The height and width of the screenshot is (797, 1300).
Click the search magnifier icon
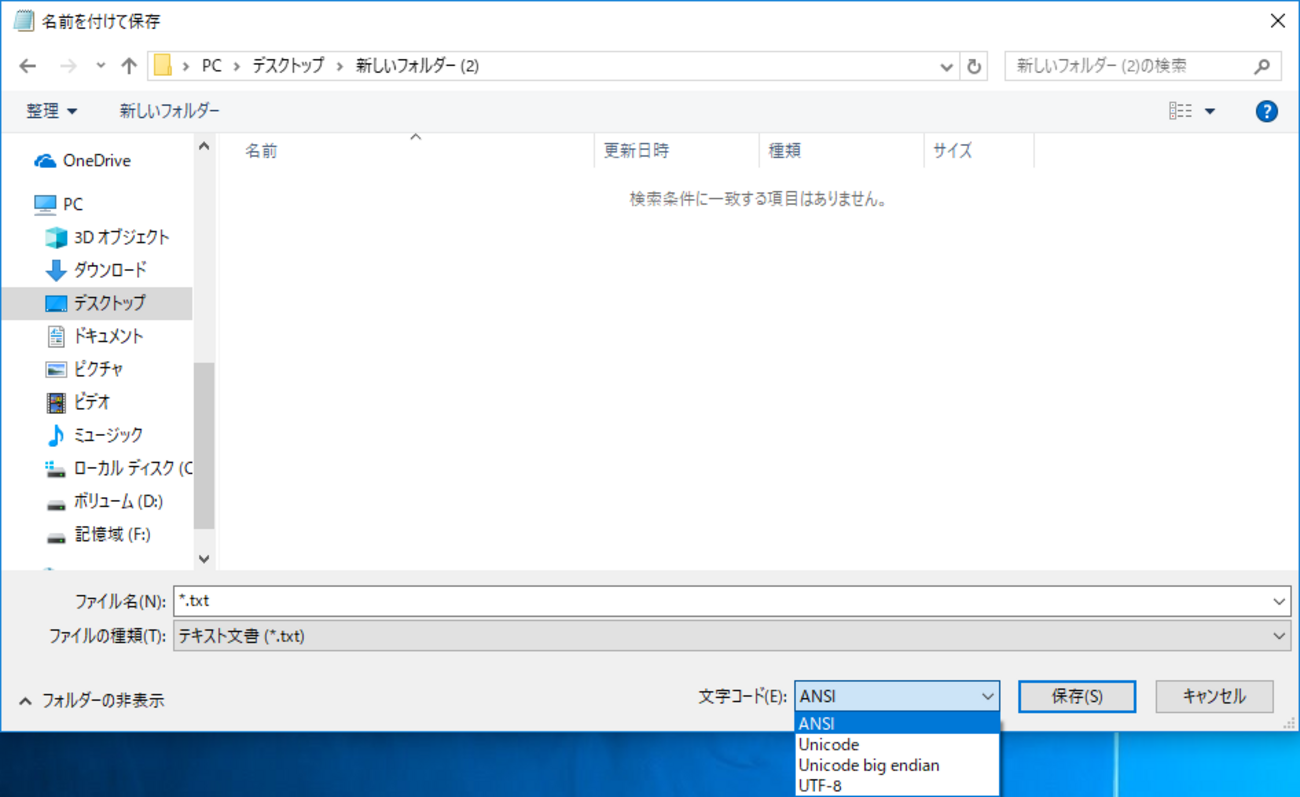1263,66
